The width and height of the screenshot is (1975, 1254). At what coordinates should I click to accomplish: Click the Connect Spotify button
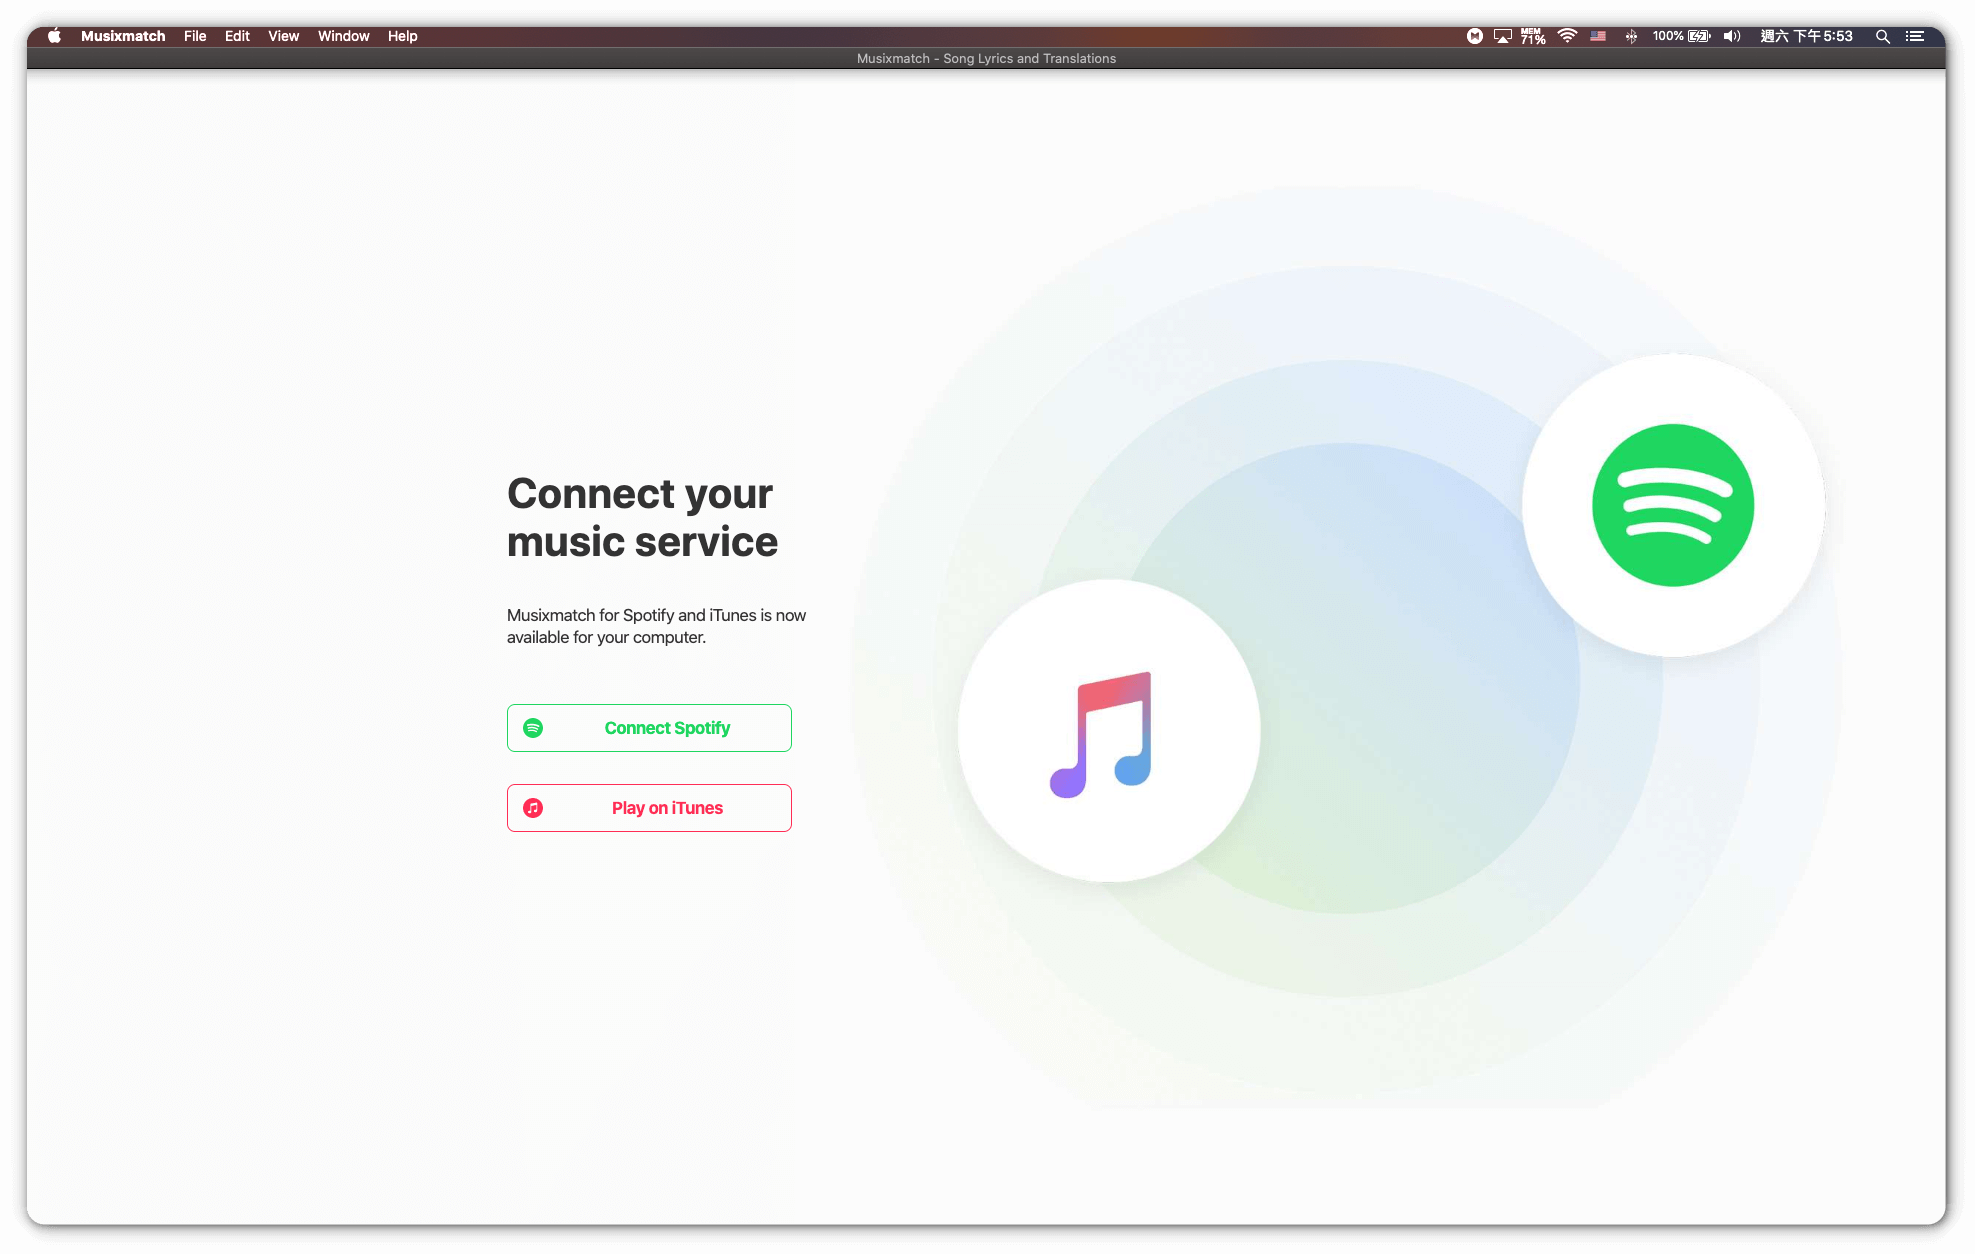coord(649,727)
